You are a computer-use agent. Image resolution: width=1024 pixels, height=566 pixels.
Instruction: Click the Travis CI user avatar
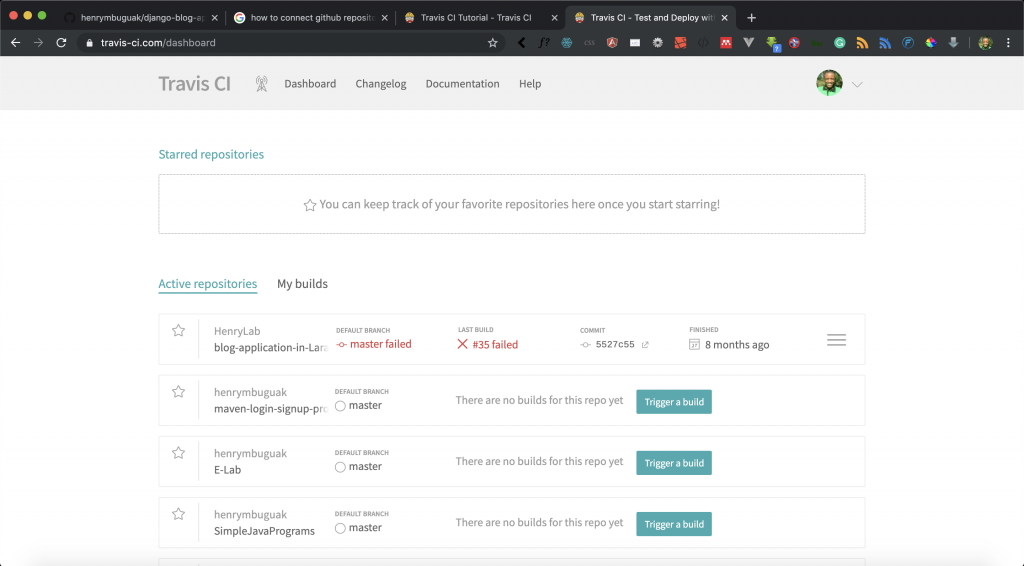click(829, 83)
